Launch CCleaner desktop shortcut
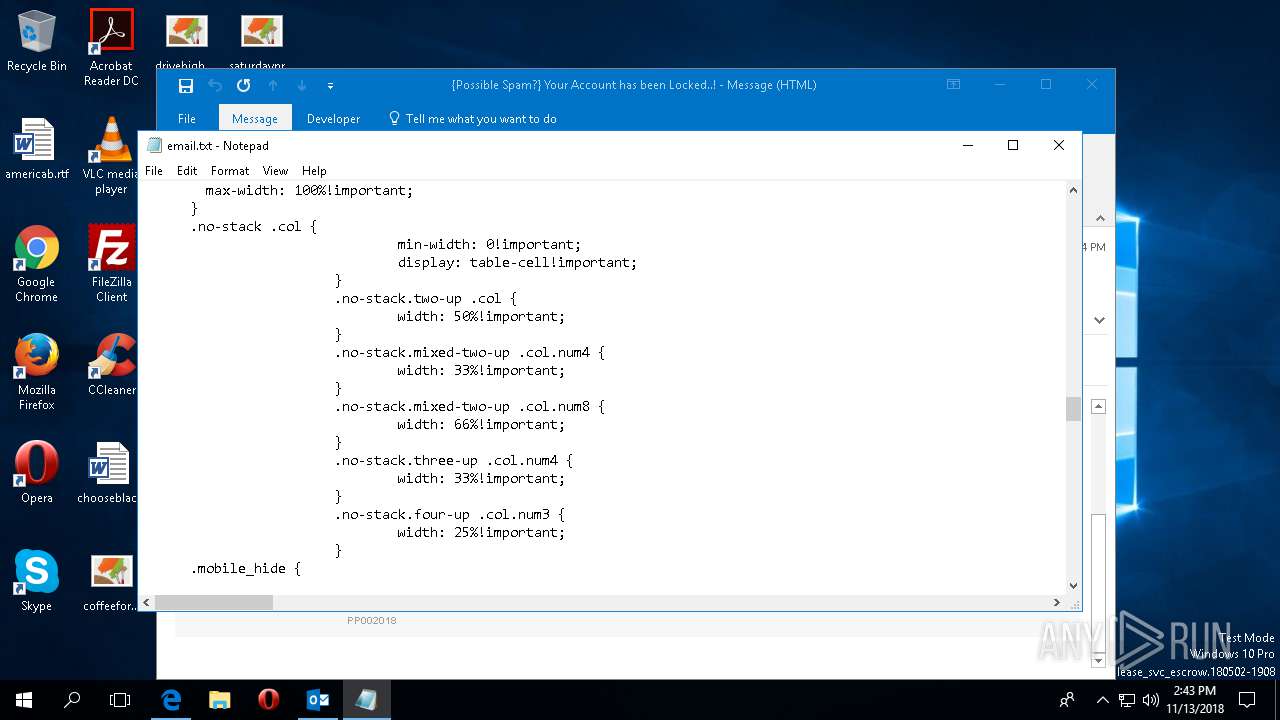Image resolution: width=1280 pixels, height=720 pixels. tap(111, 365)
